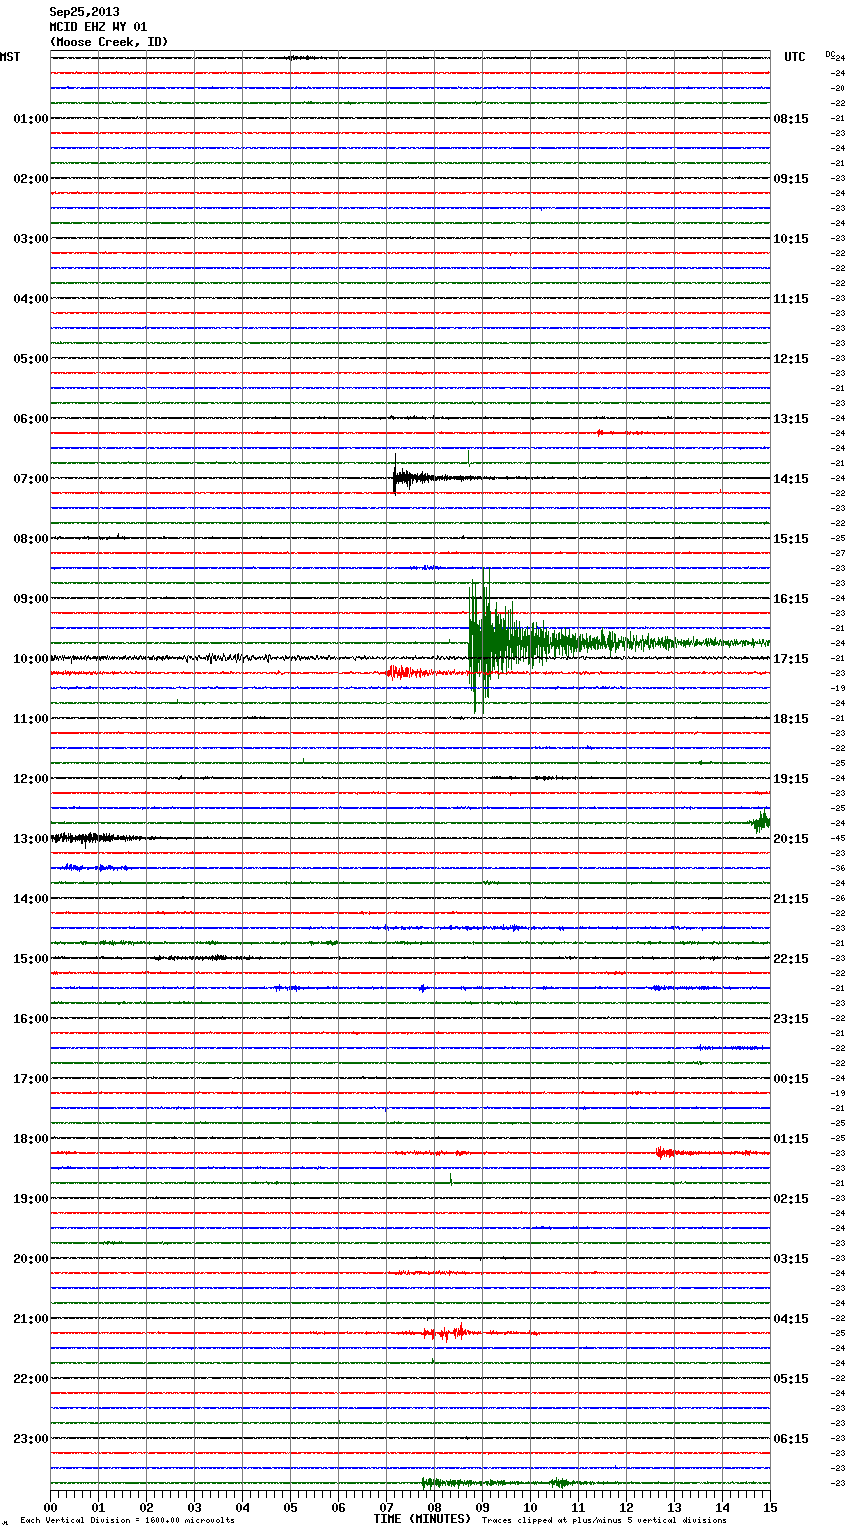Click the "17:00" MST hour label
Viewport: 850px width, 1534px height.
coord(31,1079)
